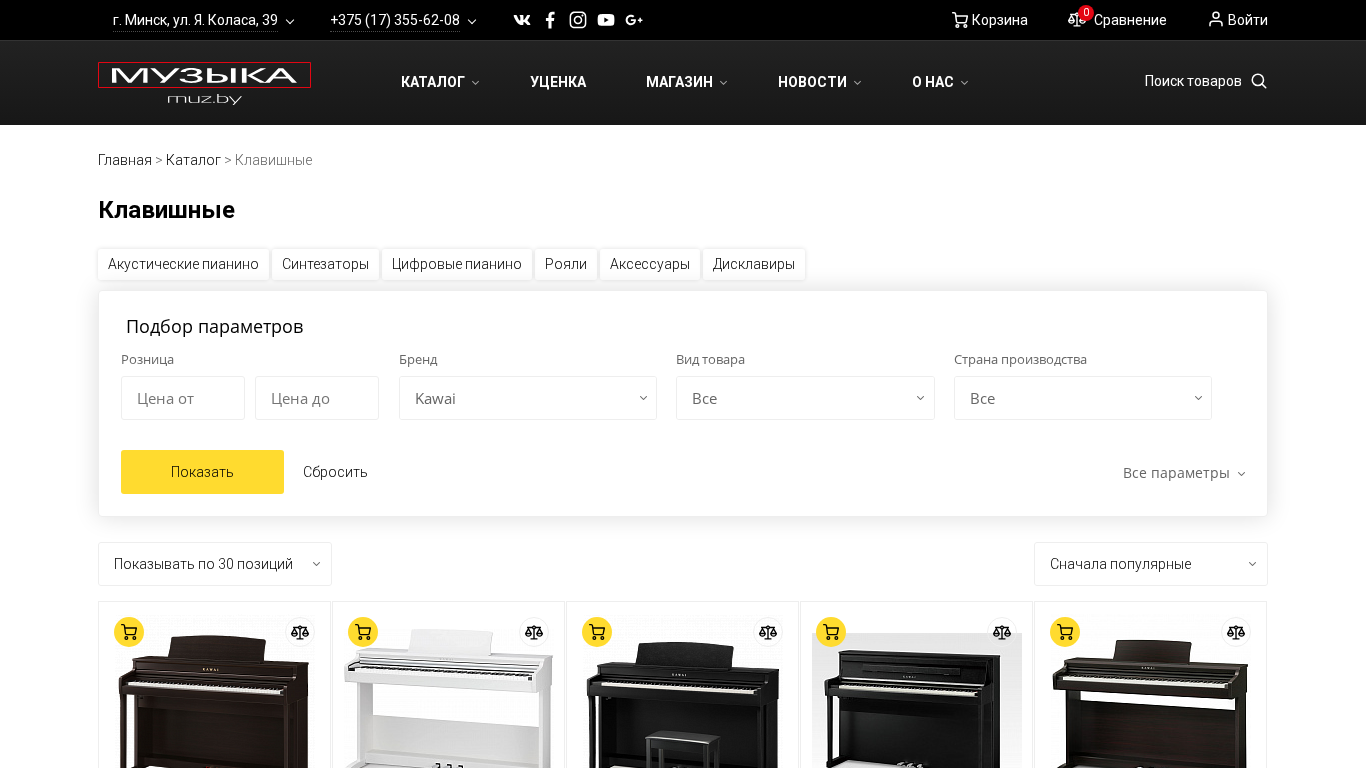Open the YouTube icon in top bar
Viewport: 1366px width, 768px height.
point(606,20)
